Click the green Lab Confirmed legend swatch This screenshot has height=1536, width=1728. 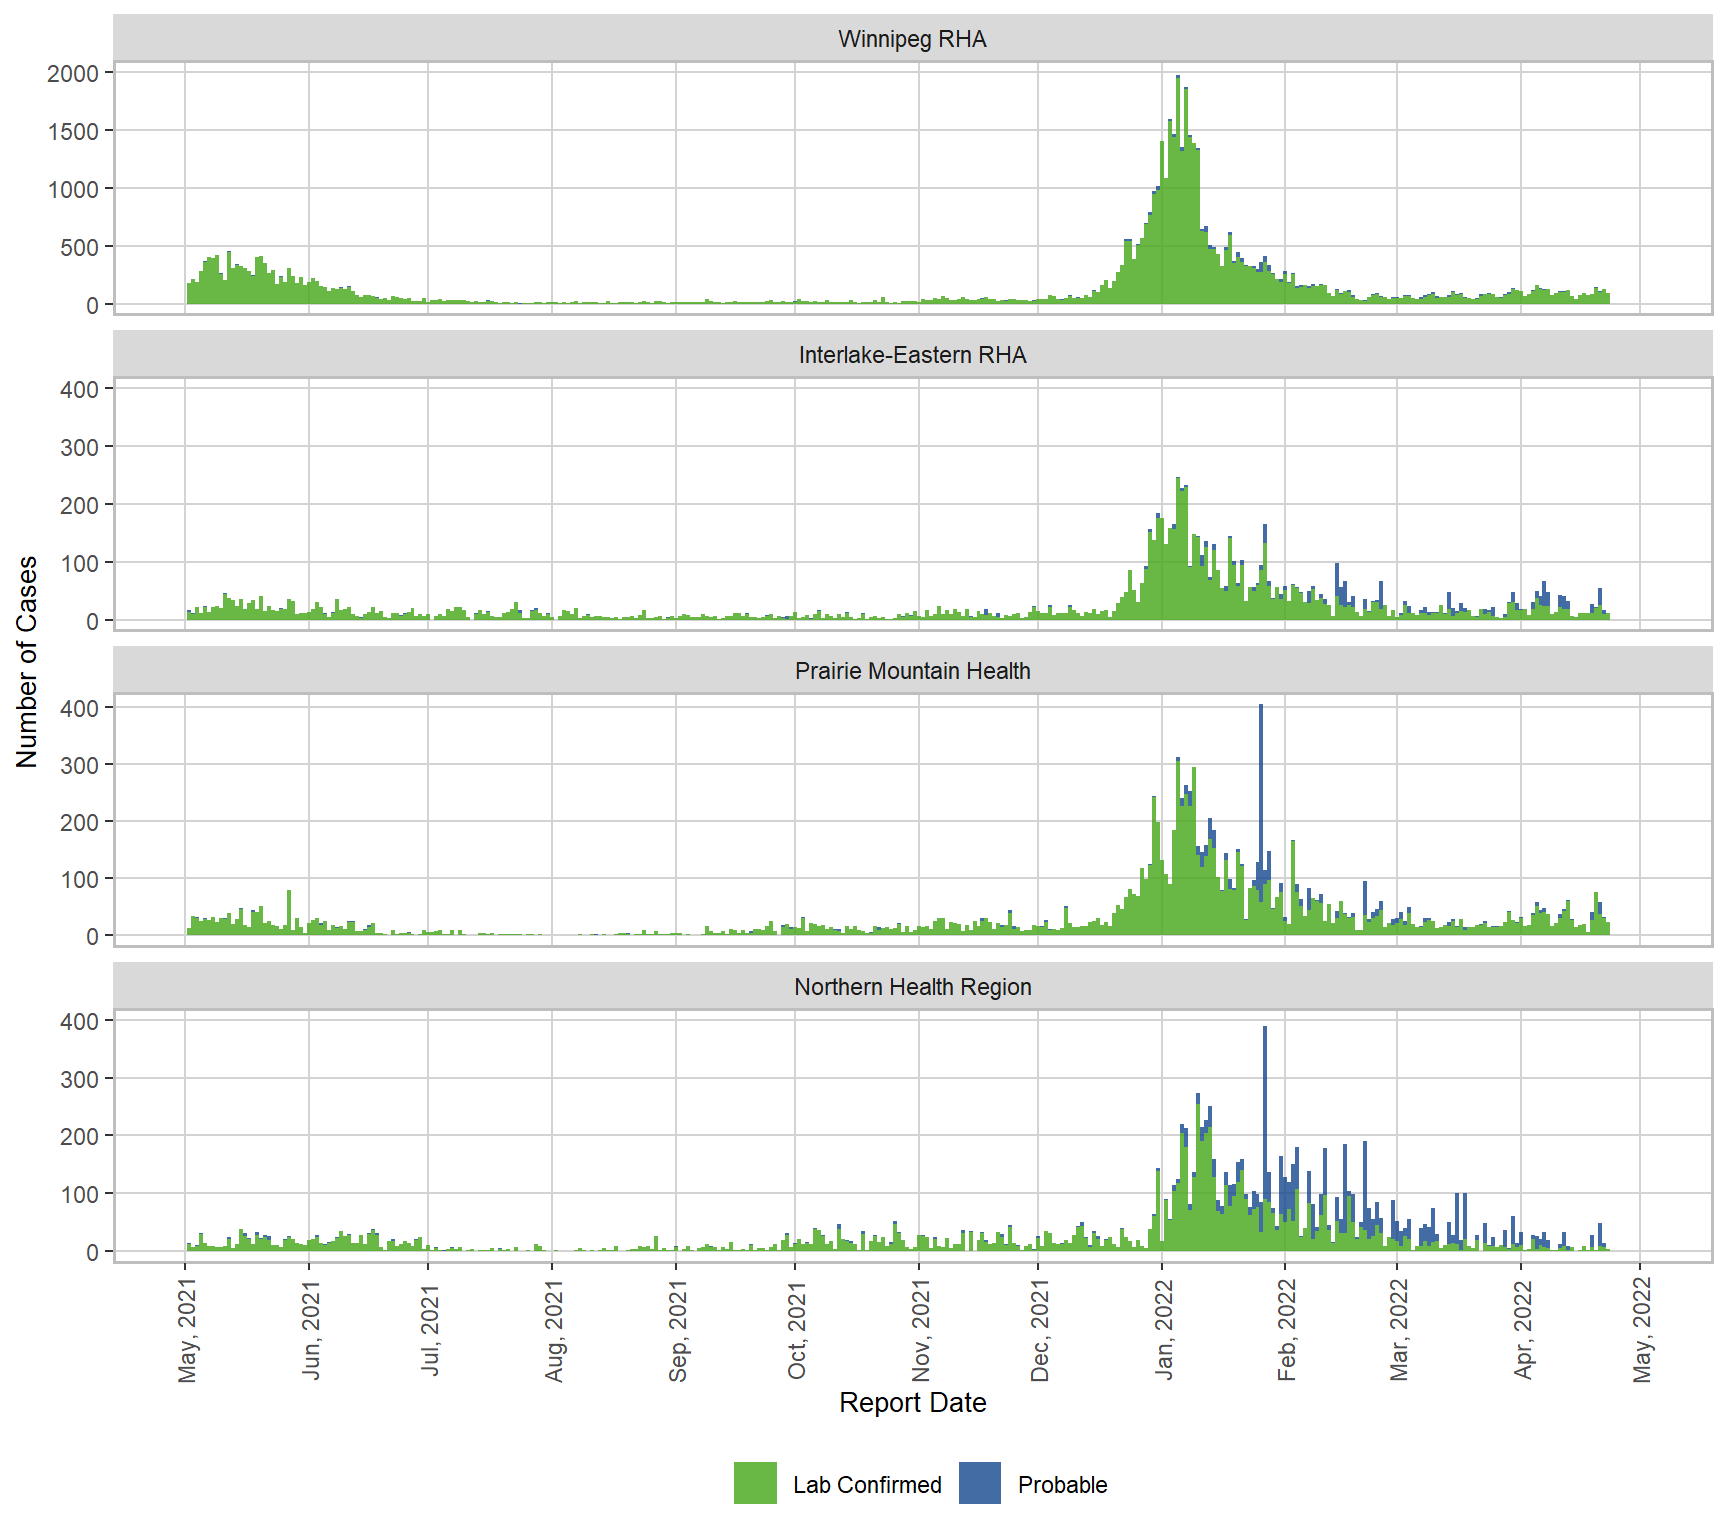755,1483
